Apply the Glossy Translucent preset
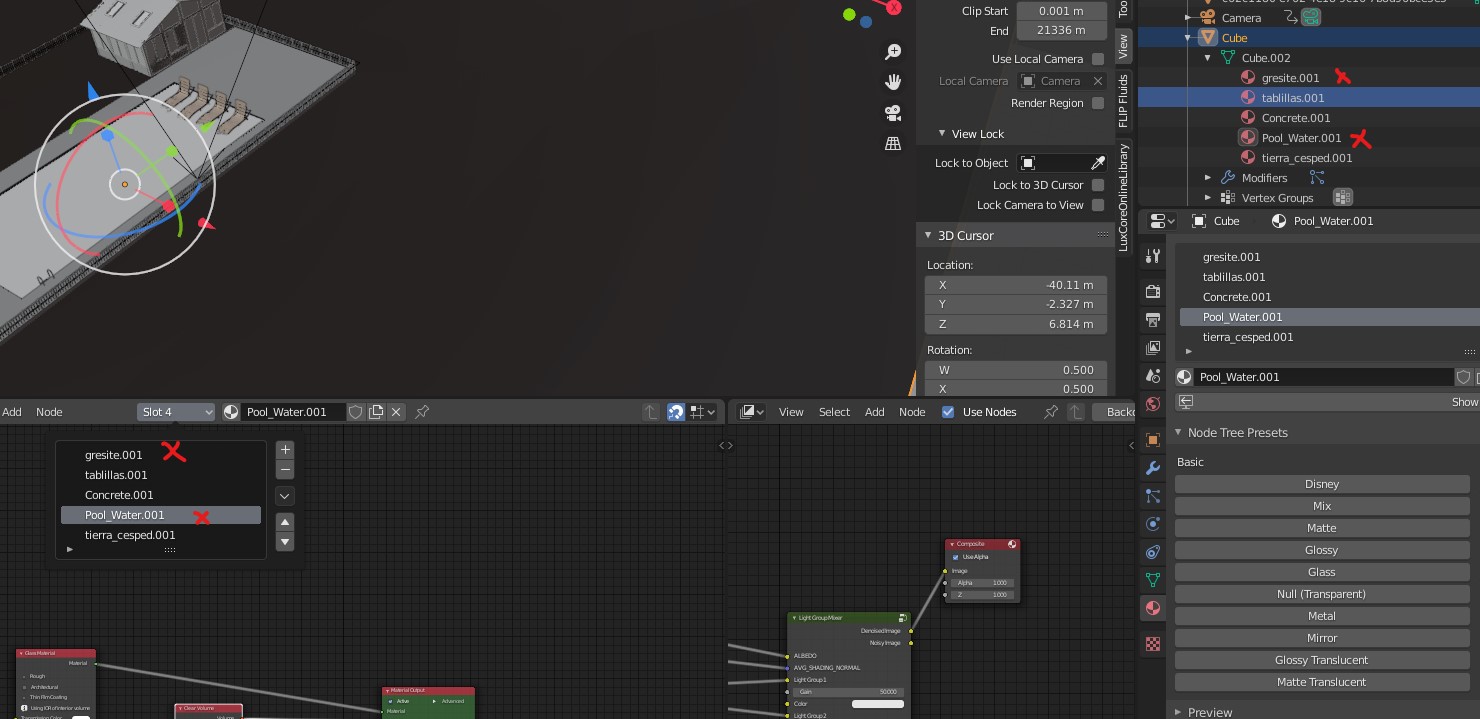Viewport: 1480px width, 719px height. coord(1321,660)
